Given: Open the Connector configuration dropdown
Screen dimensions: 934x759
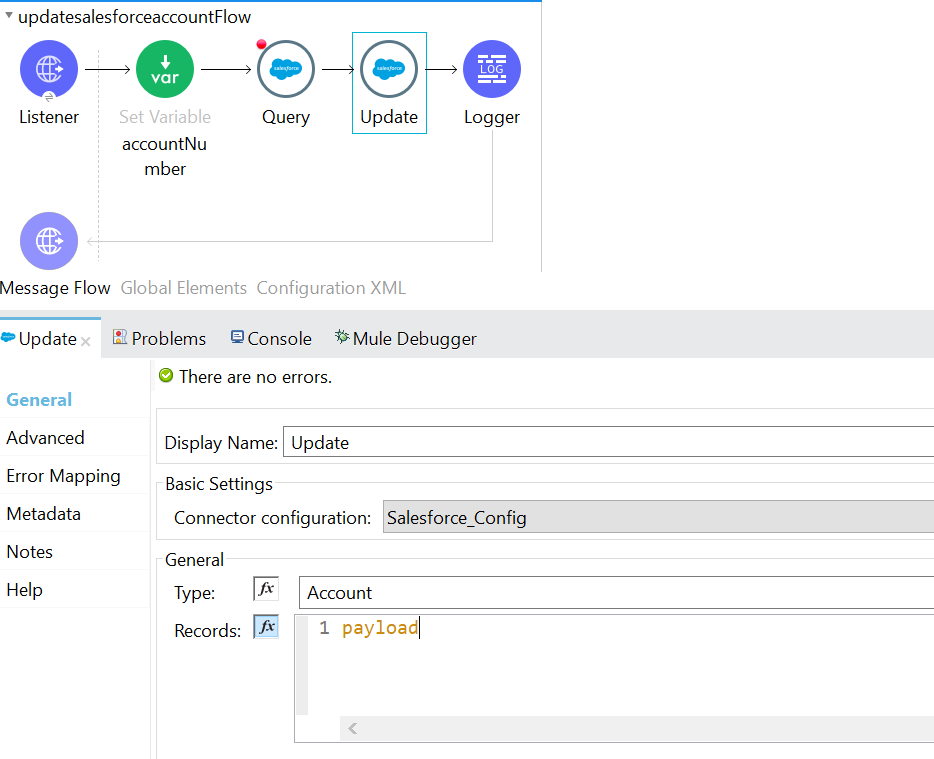Looking at the screenshot, I should point(658,517).
